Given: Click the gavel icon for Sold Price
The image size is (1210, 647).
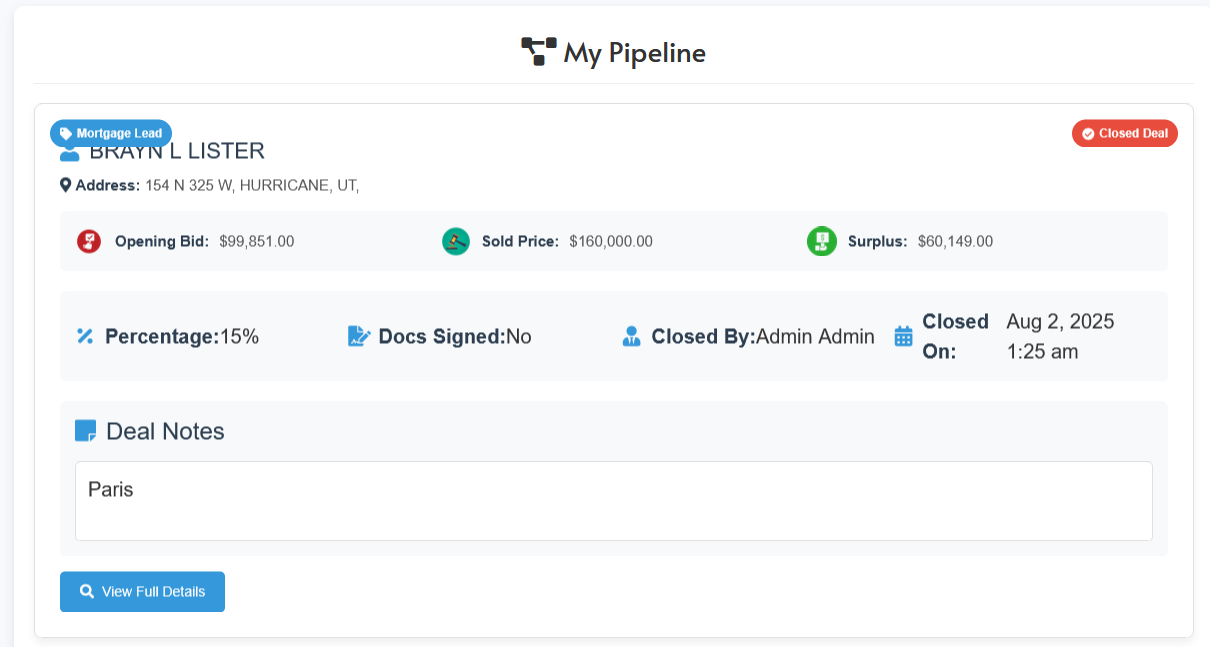Looking at the screenshot, I should pos(456,241).
